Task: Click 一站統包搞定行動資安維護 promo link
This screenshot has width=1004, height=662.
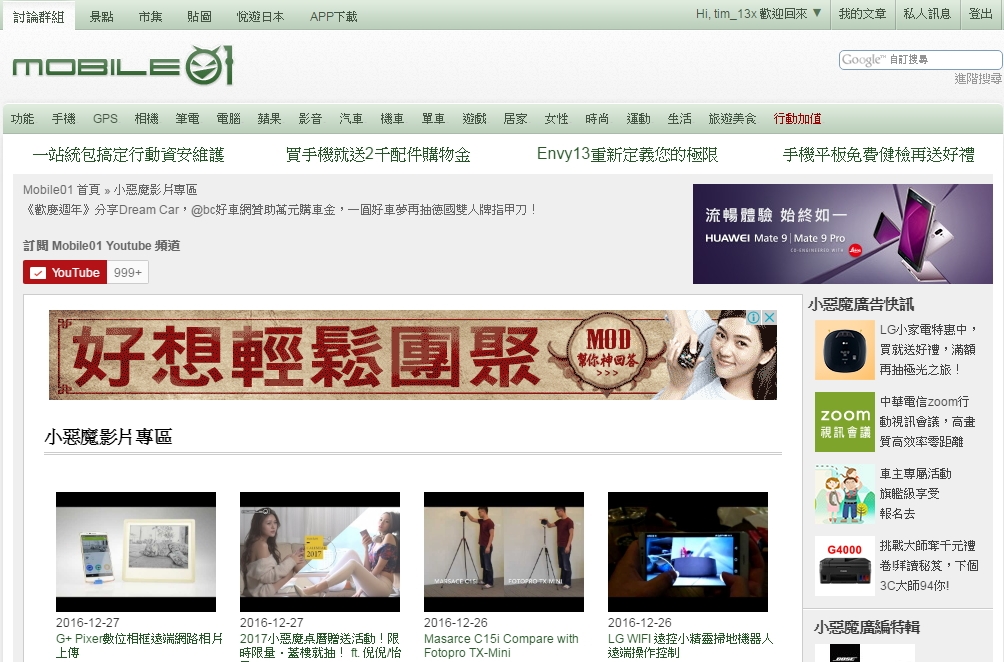Action: (x=128, y=154)
